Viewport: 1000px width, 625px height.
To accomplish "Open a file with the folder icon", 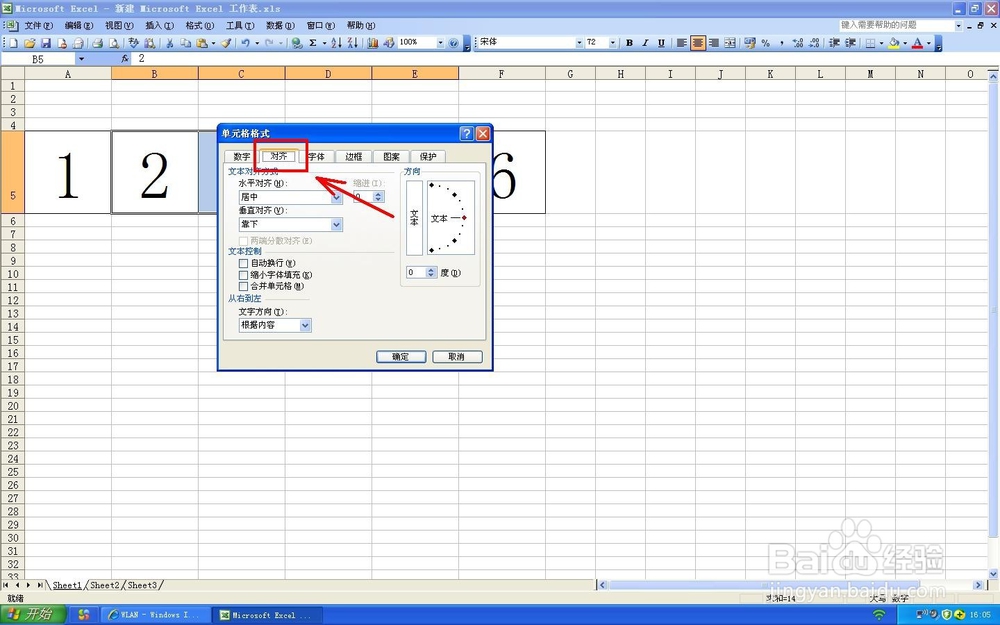I will point(29,43).
